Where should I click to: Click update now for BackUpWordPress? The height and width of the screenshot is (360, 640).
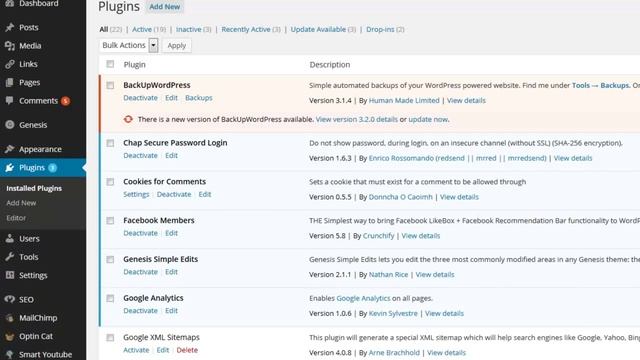point(428,119)
